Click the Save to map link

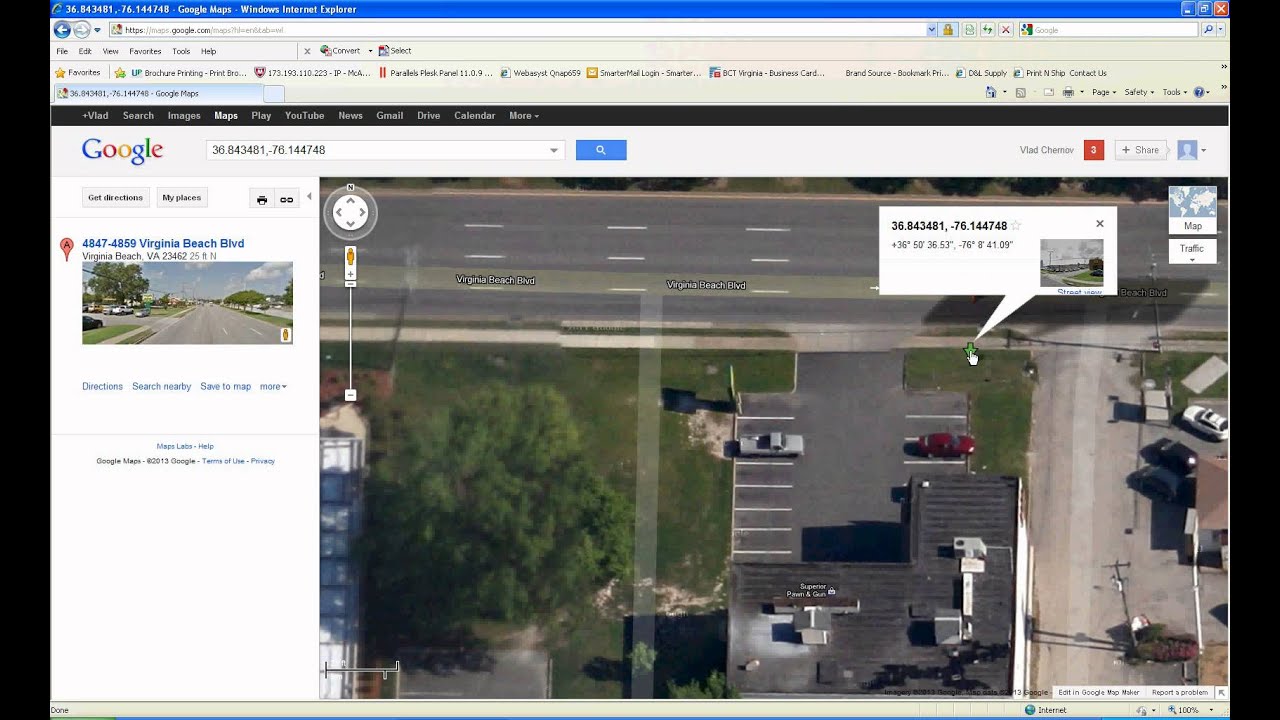tap(225, 386)
